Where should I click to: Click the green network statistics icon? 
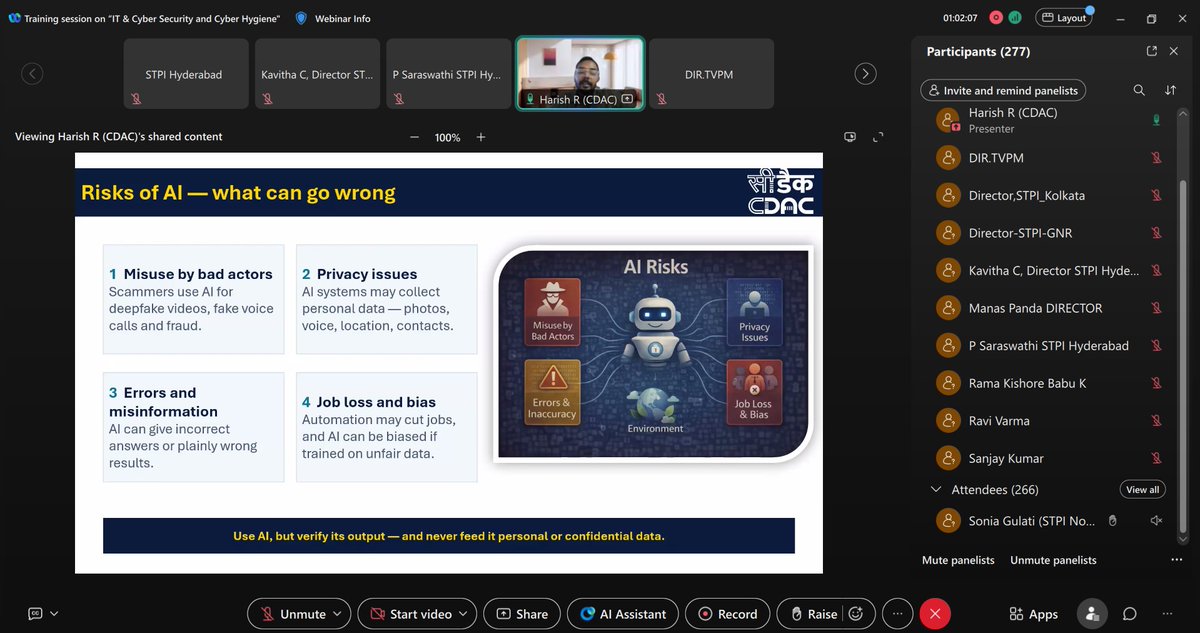[x=1015, y=17]
